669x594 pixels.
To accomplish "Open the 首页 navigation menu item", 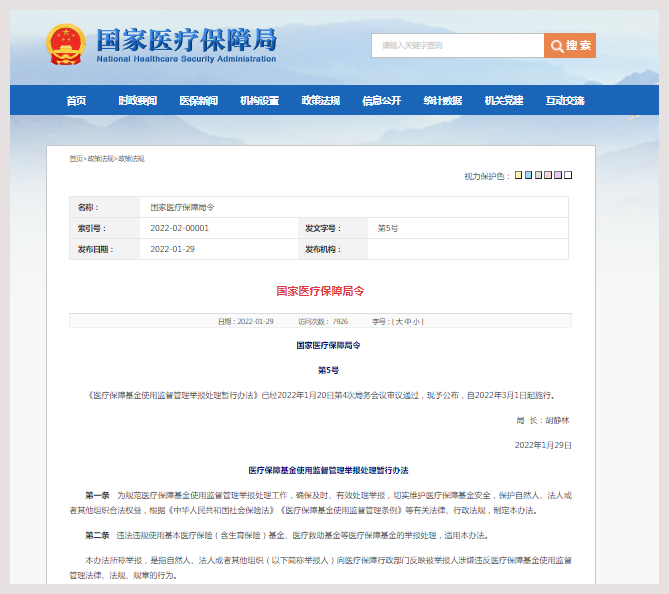I will pyautogui.click(x=76, y=101).
